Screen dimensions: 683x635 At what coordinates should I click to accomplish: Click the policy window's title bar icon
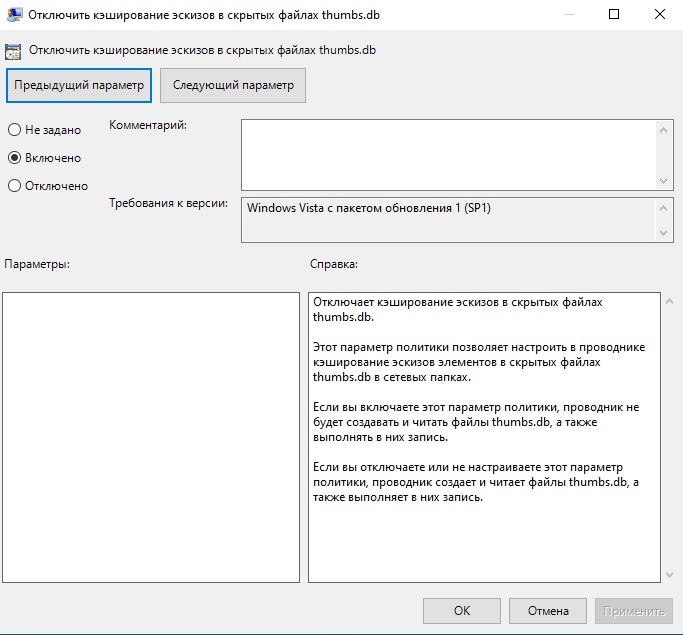click(15, 15)
